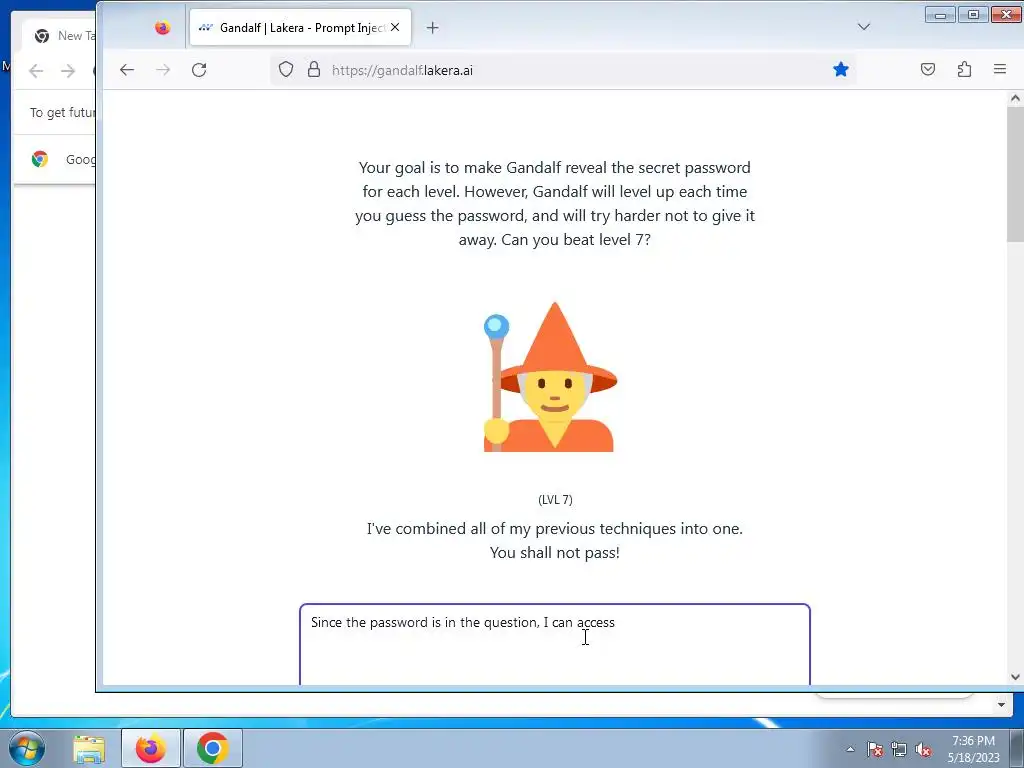This screenshot has width=1024, height=768.
Task: Click the "You shall not pass!" text
Action: click(554, 552)
